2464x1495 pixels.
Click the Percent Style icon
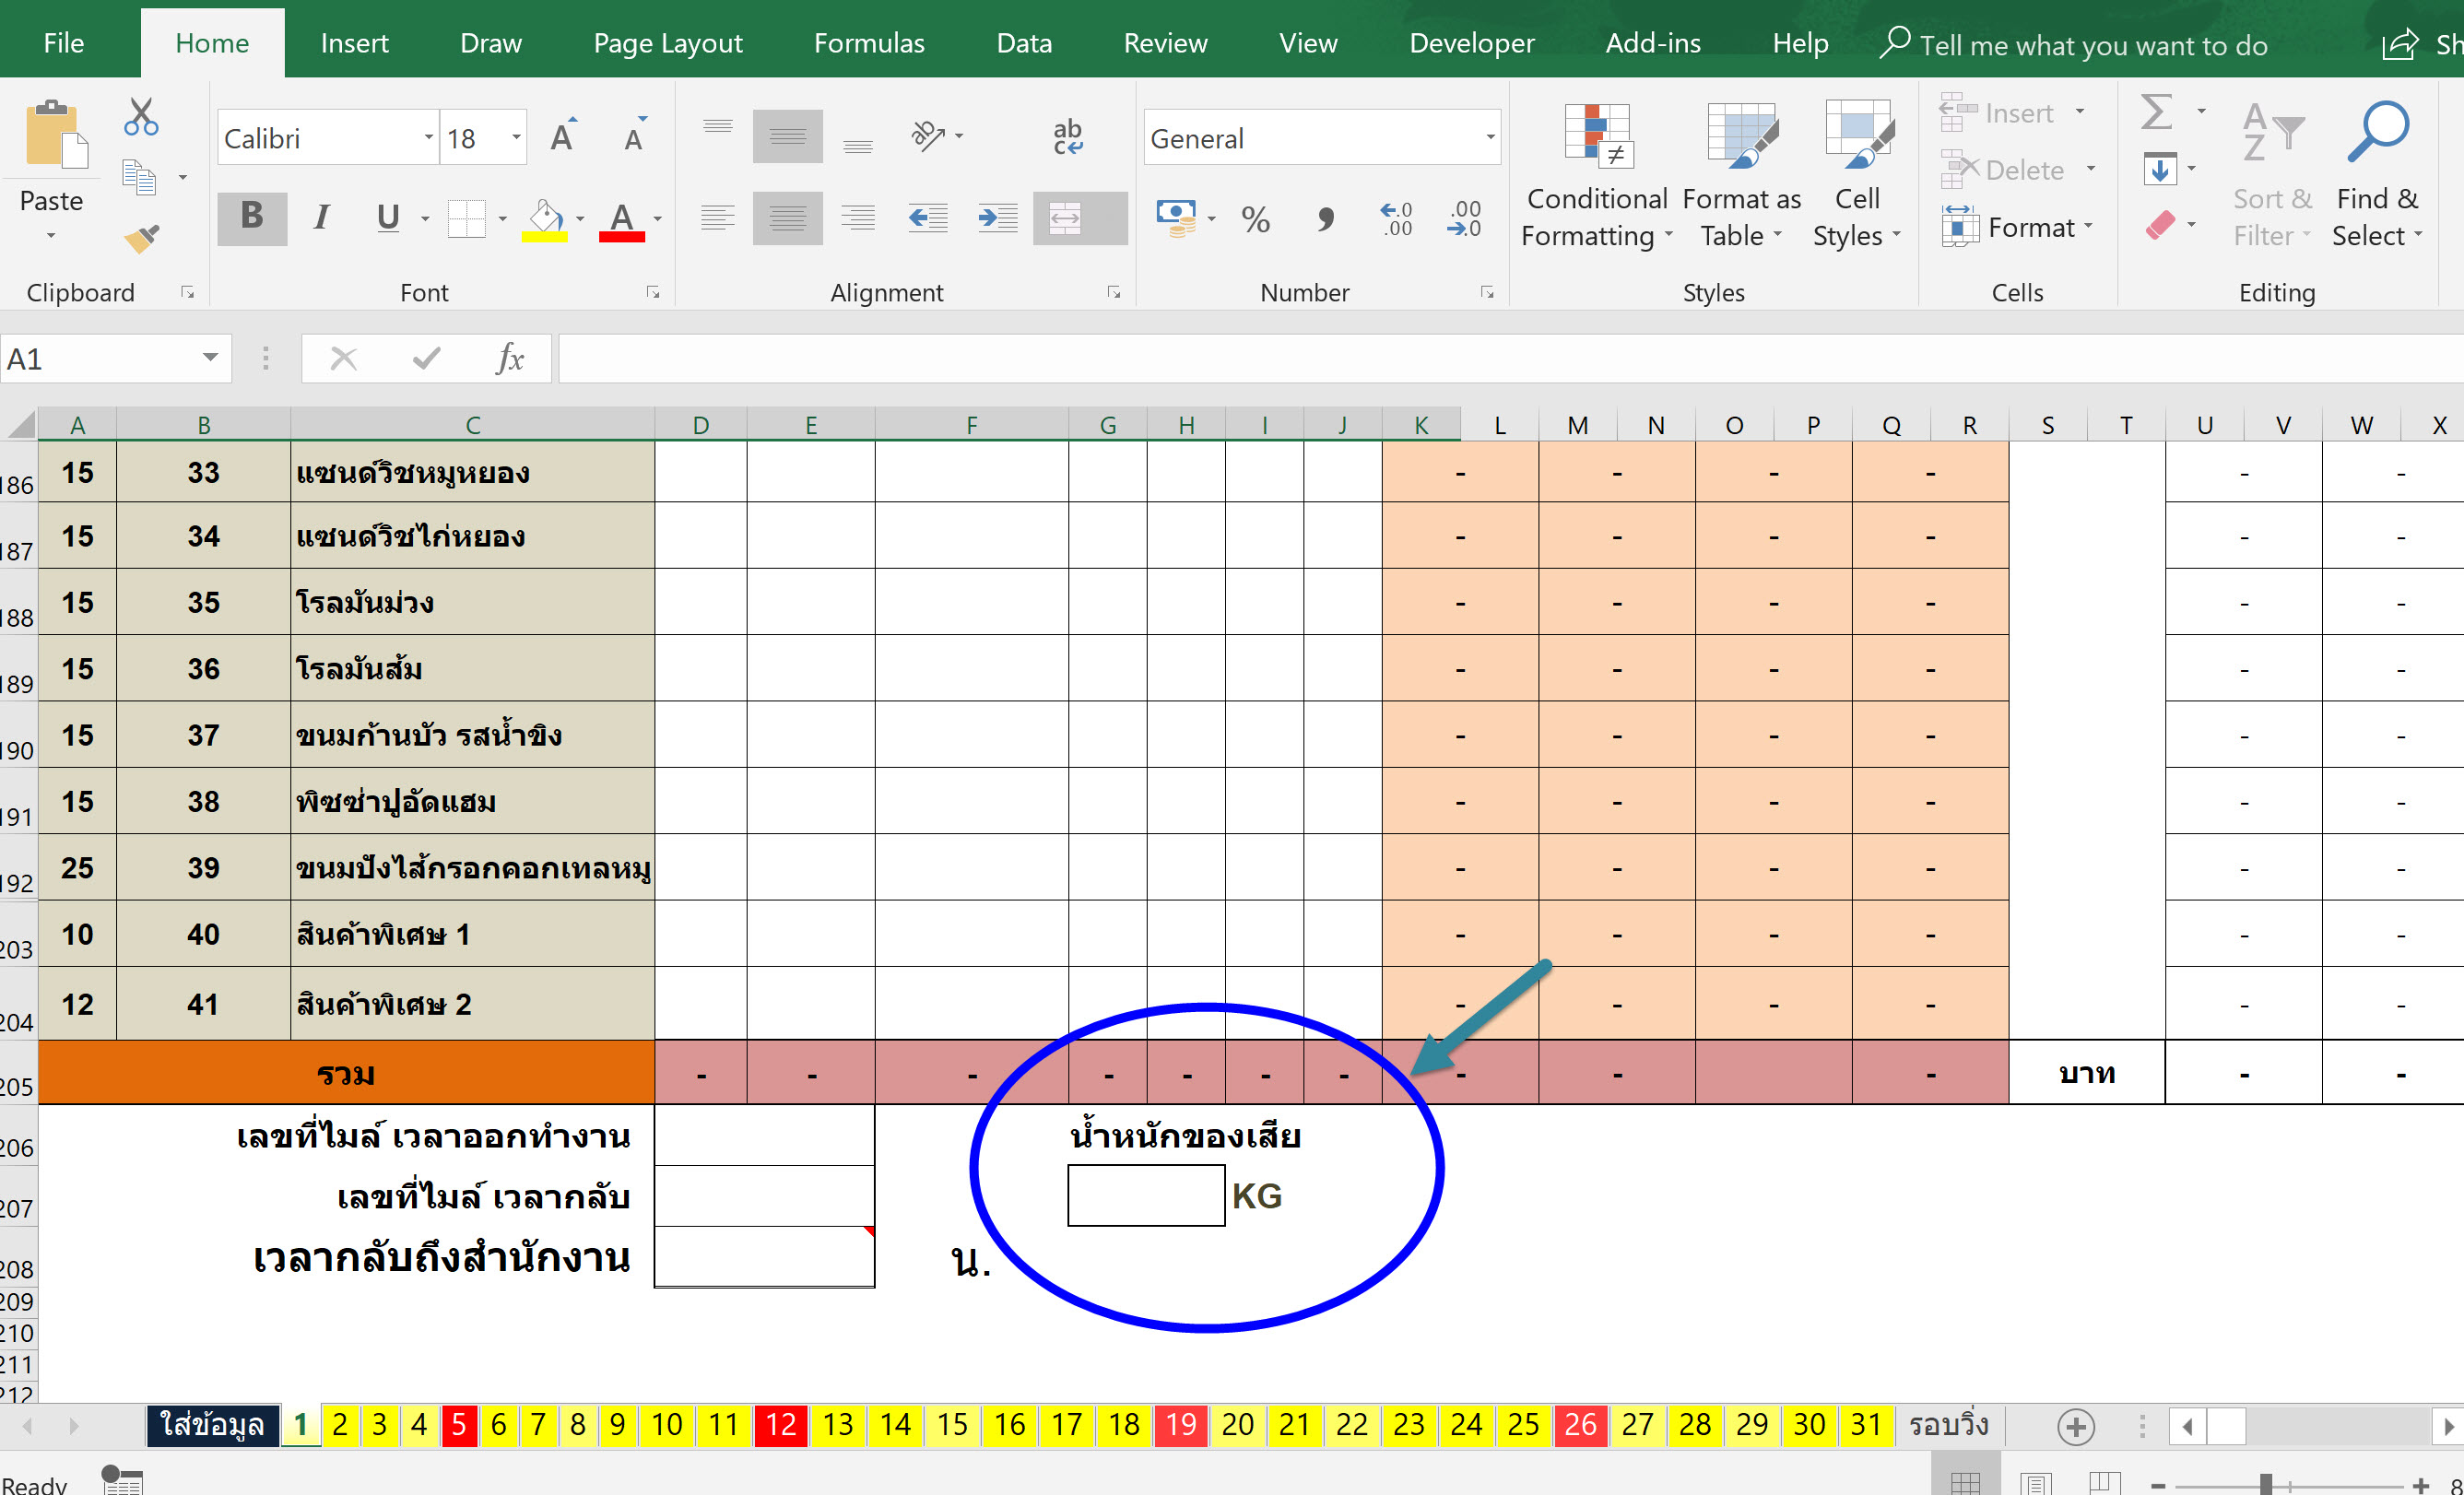(x=1255, y=218)
